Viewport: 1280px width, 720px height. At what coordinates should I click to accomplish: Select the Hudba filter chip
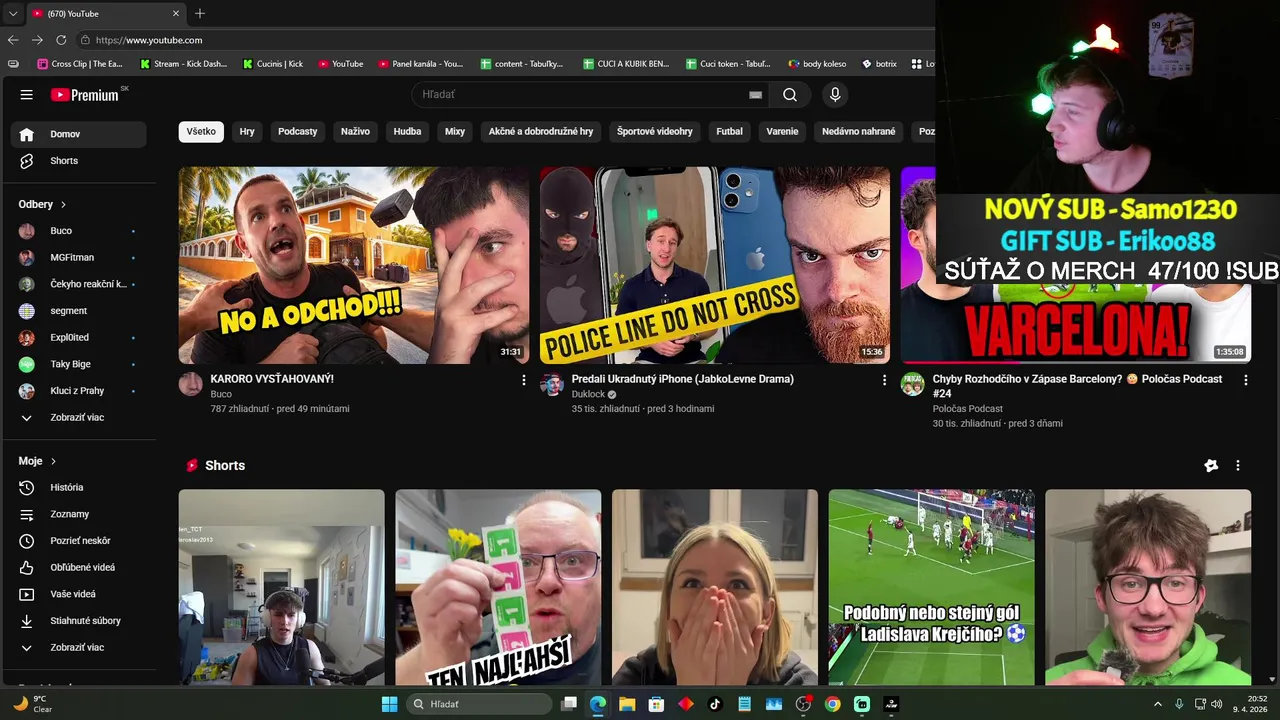tap(407, 132)
